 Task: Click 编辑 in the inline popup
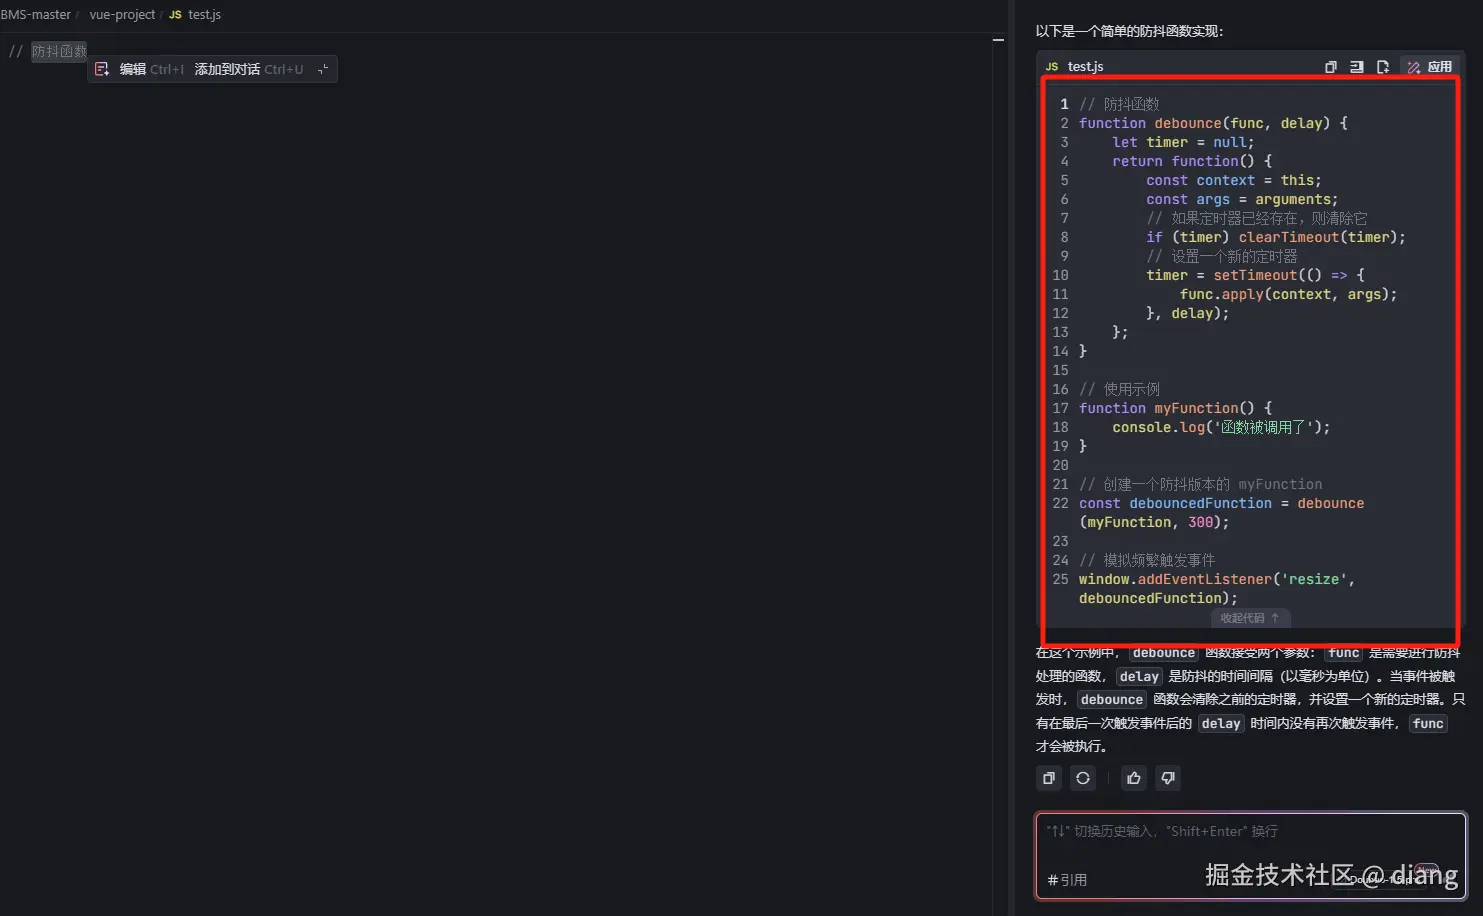pos(133,69)
